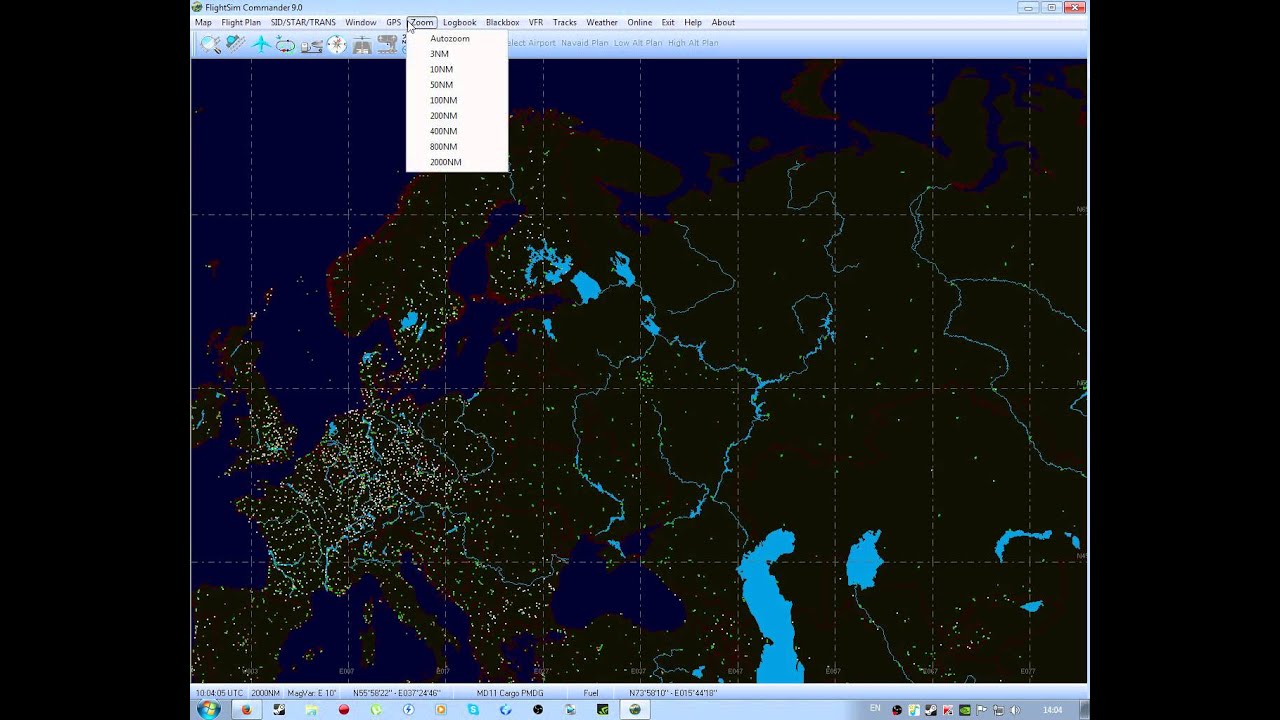Viewport: 1280px width, 720px height.
Task: Click the MagVar status bar field
Action: click(x=312, y=693)
